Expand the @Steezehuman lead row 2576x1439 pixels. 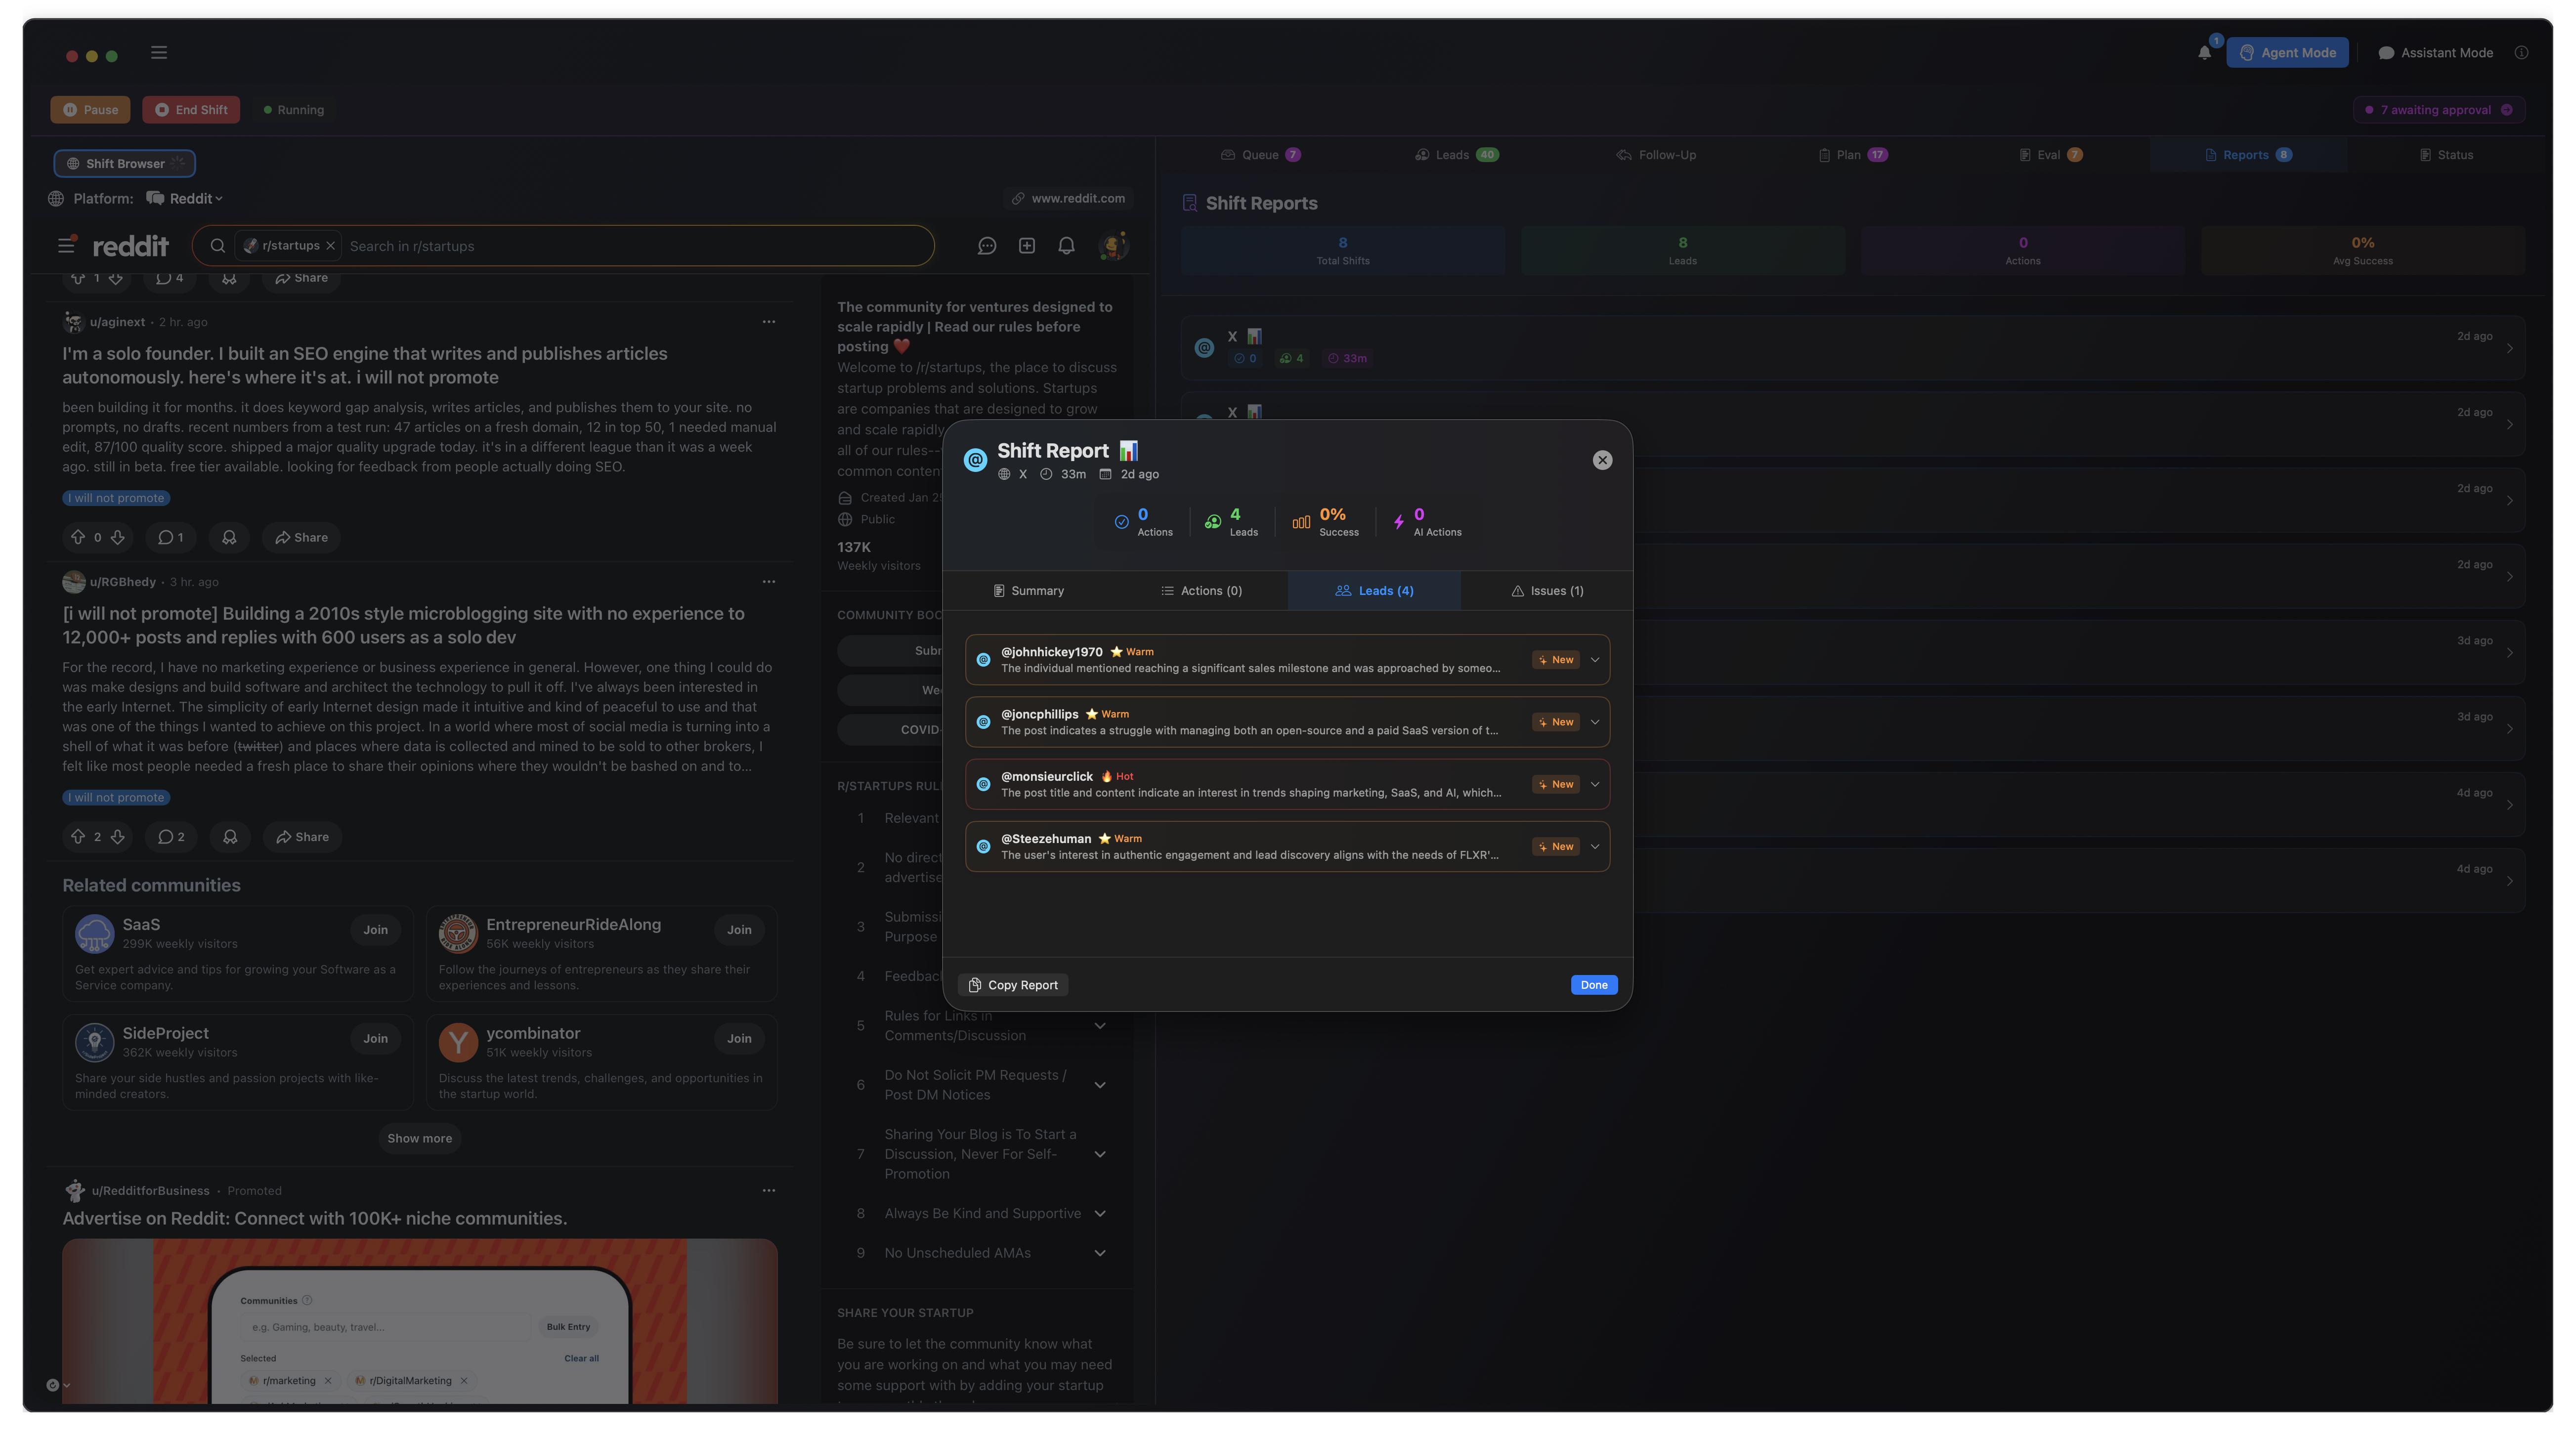click(1595, 847)
